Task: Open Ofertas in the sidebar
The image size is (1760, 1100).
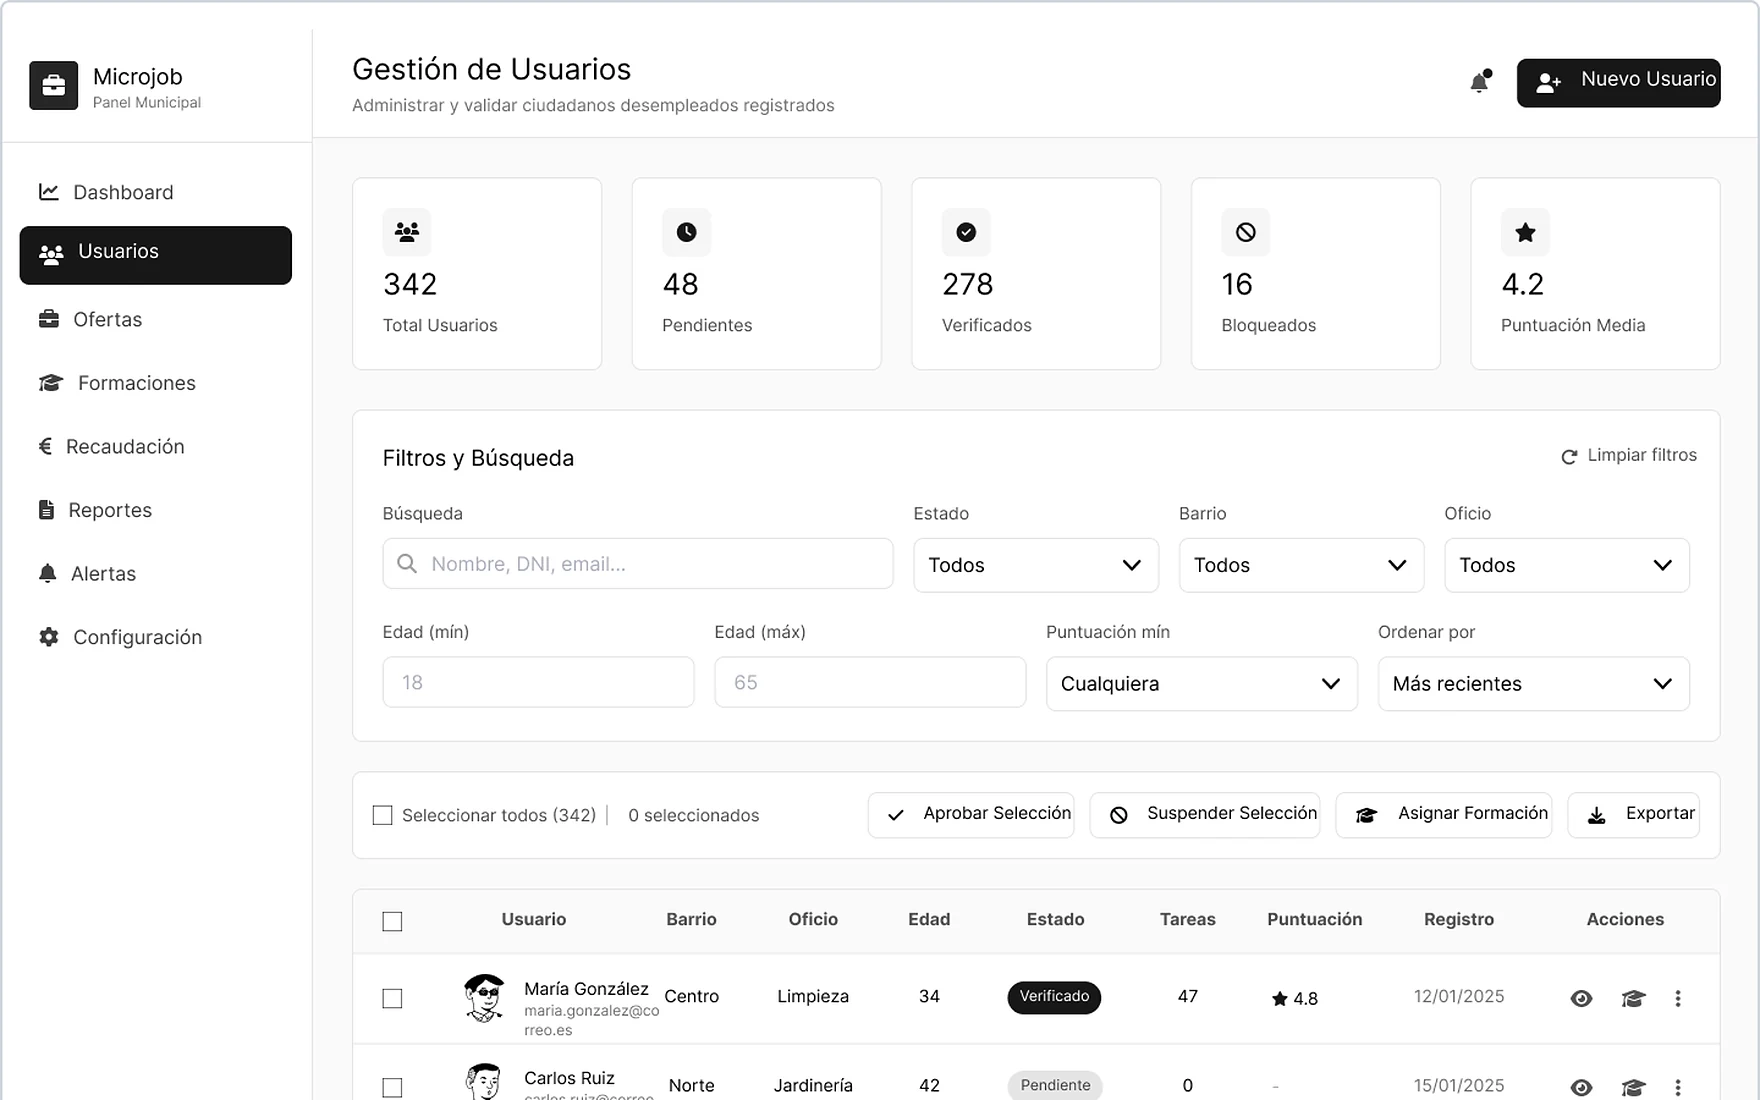Action: point(156,319)
